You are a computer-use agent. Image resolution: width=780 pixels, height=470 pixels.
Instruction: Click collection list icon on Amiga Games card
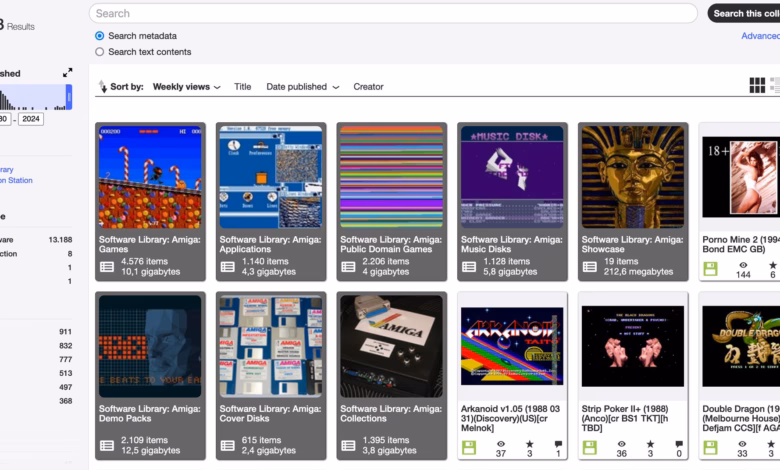[107, 267]
